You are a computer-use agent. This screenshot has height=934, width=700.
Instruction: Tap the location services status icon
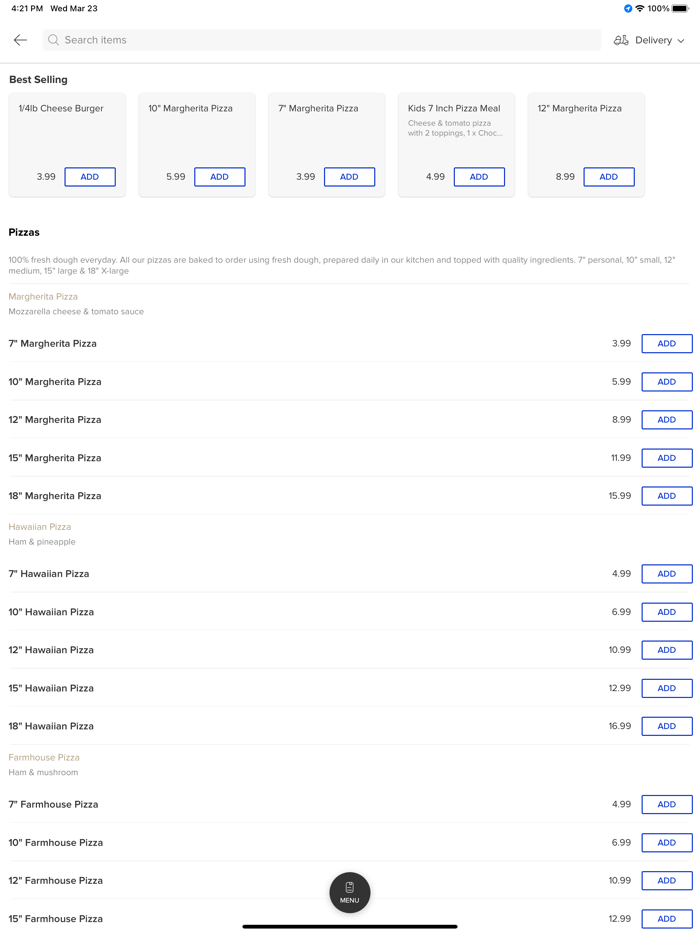pos(628,9)
